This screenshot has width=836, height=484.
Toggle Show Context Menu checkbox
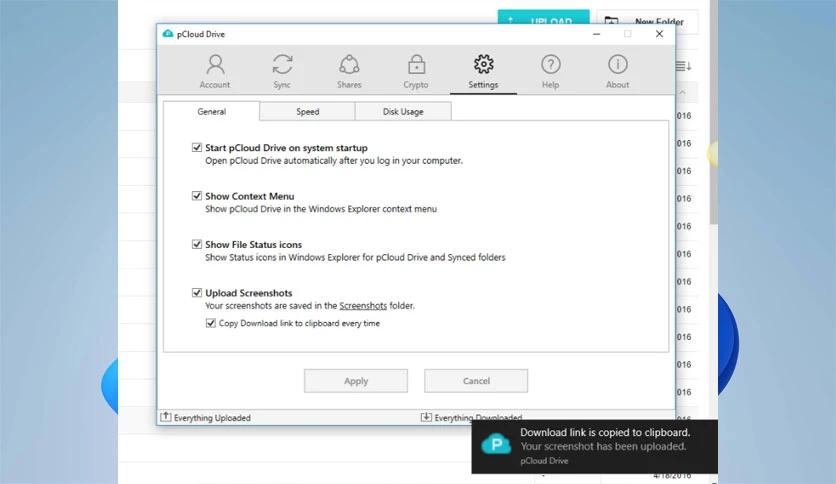(197, 196)
